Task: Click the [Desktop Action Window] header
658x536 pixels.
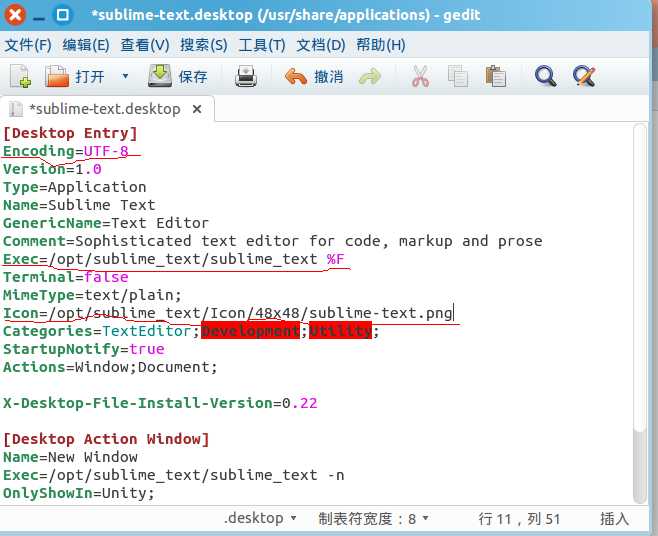Action: click(106, 439)
